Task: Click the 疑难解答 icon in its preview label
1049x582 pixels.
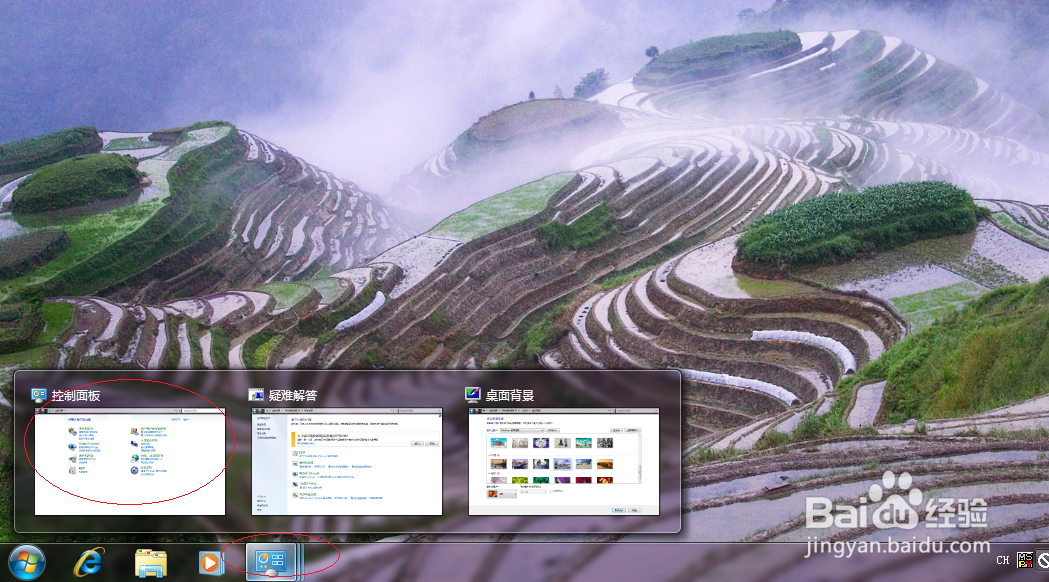Action: click(257, 394)
